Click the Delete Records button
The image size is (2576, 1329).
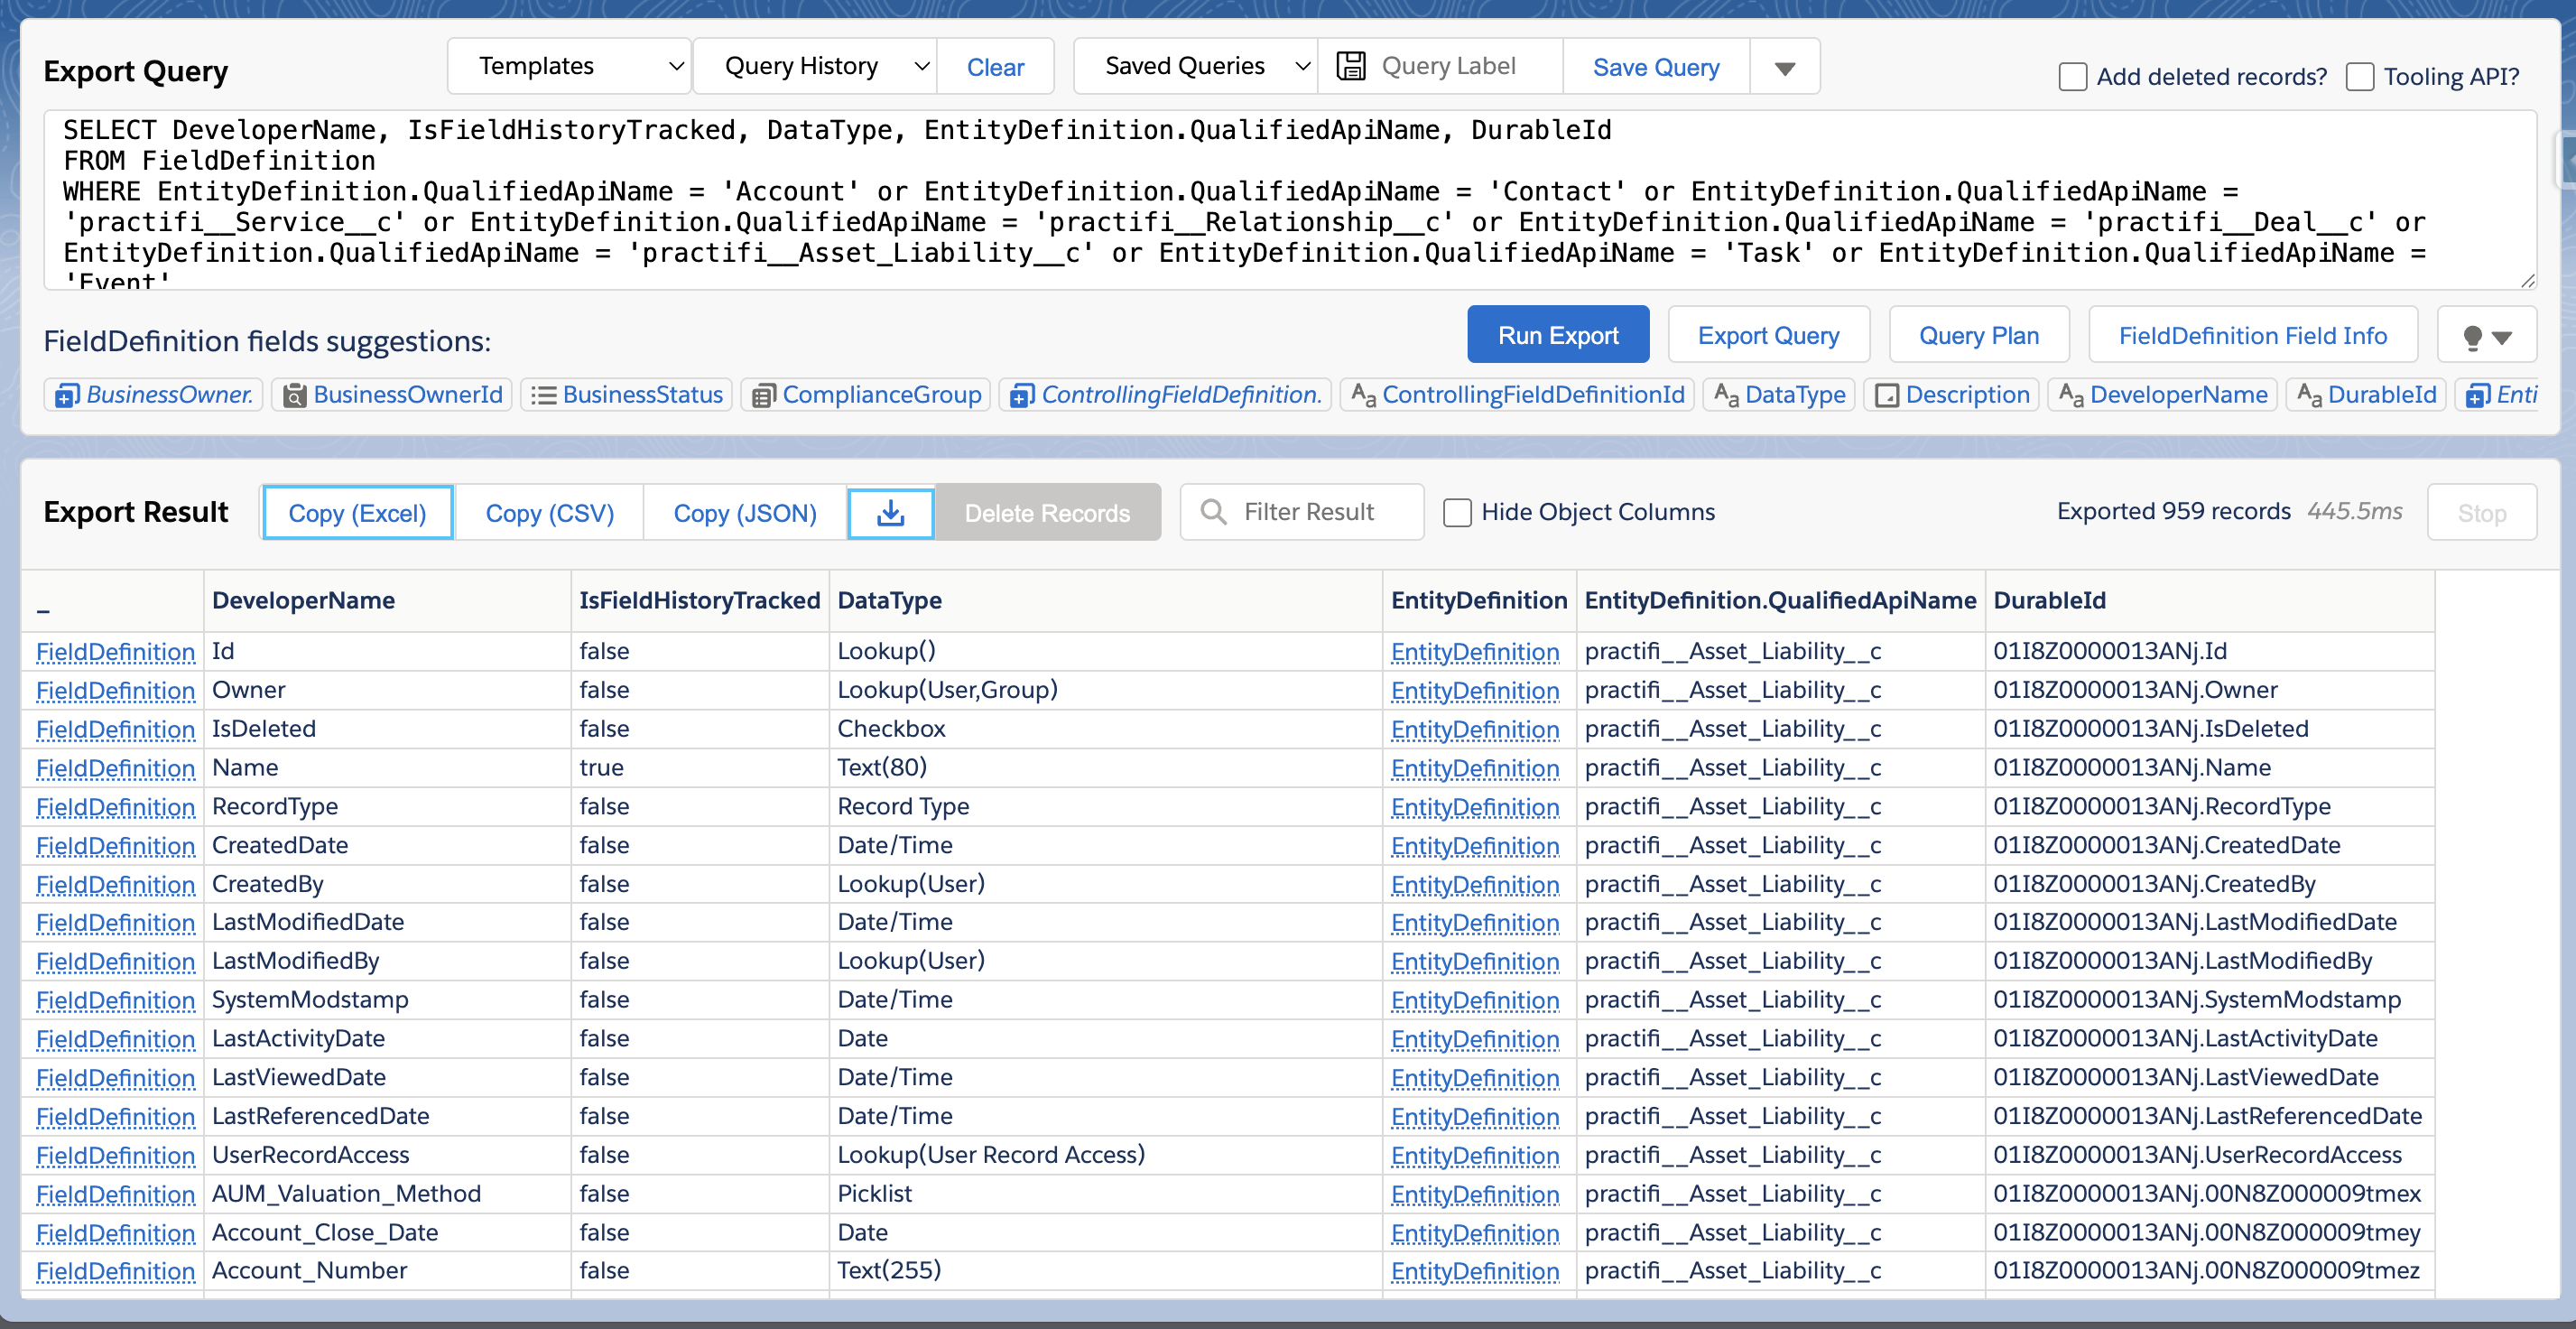click(x=1047, y=513)
